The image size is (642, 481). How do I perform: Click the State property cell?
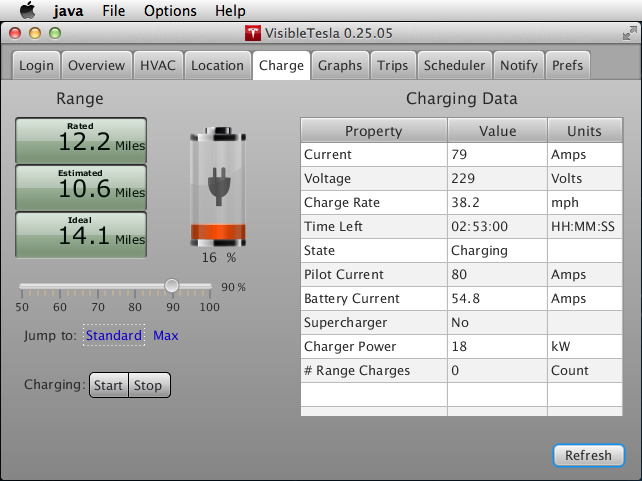click(374, 250)
